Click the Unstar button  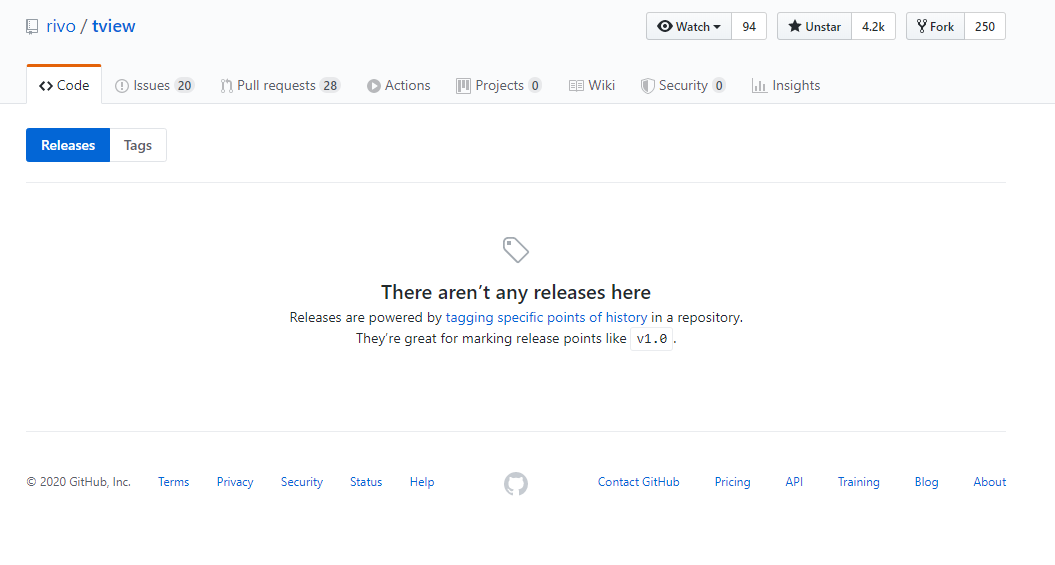point(814,26)
